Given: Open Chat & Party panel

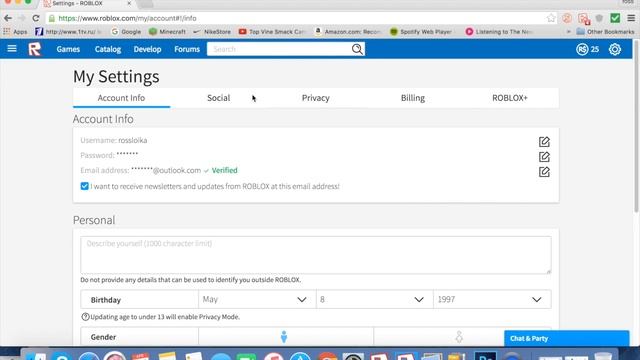Looking at the screenshot, I should pyautogui.click(x=567, y=338).
